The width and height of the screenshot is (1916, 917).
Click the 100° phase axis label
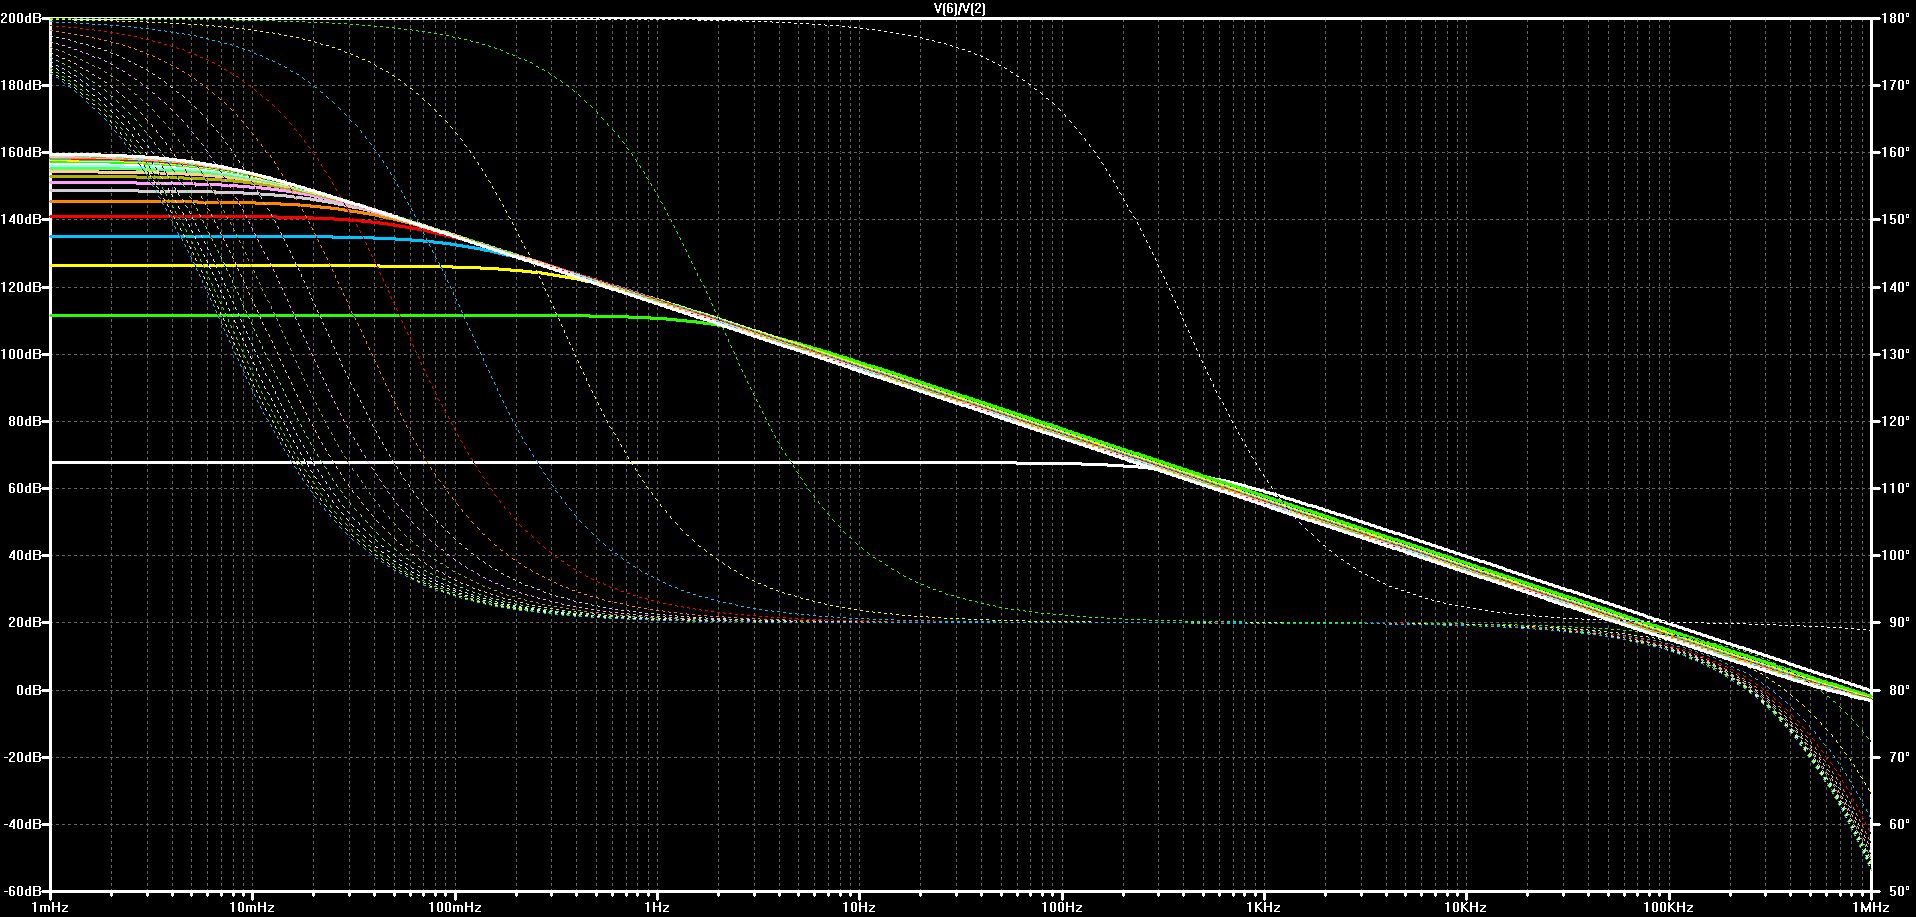pos(1895,555)
